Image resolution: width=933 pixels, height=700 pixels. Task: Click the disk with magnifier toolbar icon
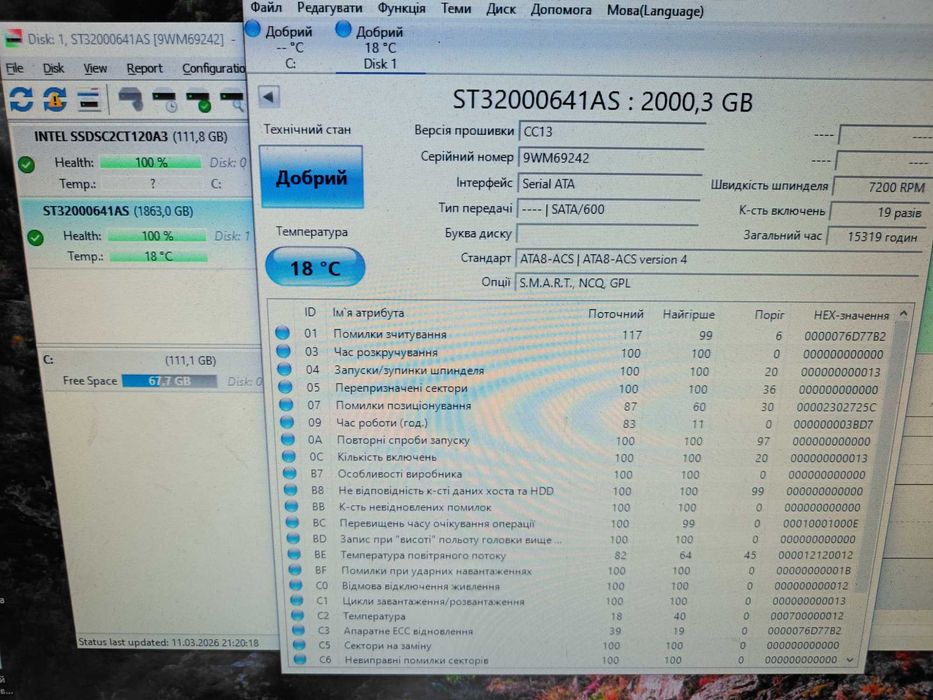point(231,100)
